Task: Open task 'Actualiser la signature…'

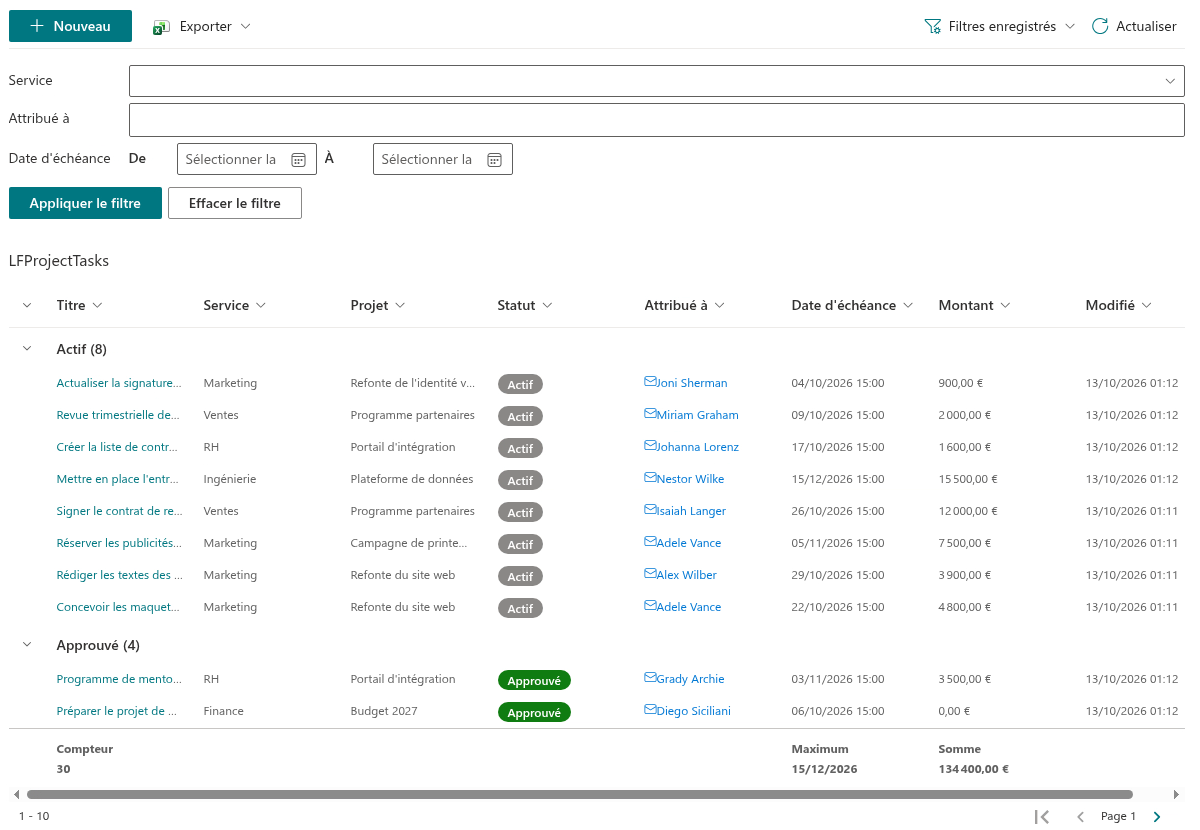Action: [119, 383]
